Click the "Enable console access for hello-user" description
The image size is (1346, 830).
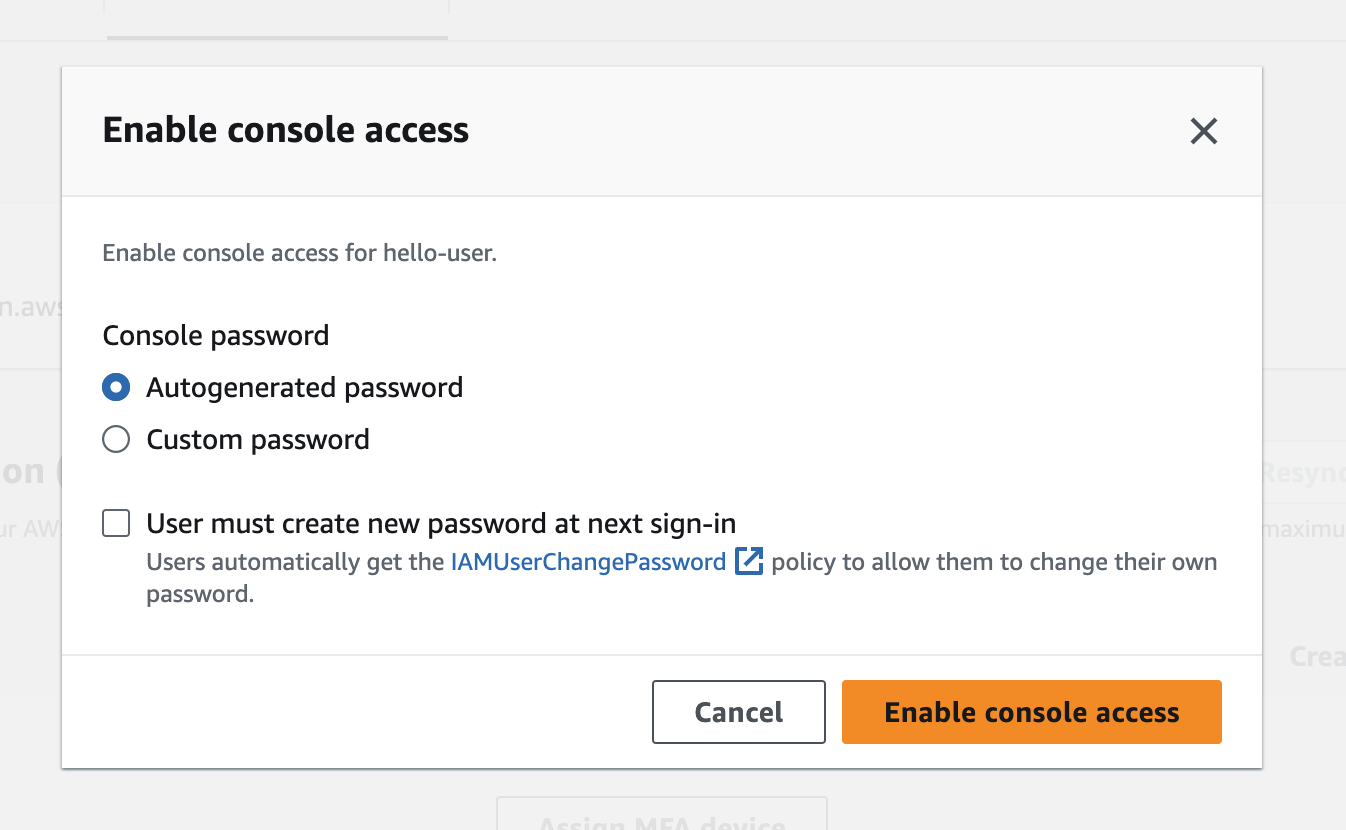[x=300, y=253]
